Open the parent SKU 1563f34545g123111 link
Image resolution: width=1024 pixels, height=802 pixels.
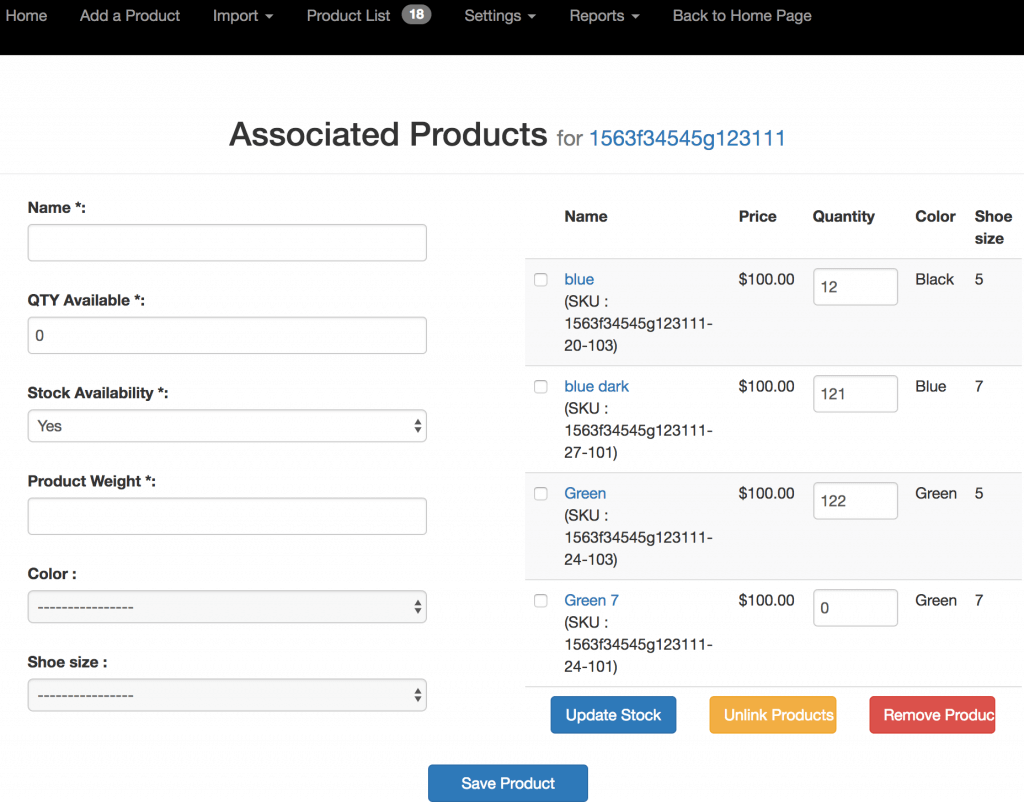[687, 138]
